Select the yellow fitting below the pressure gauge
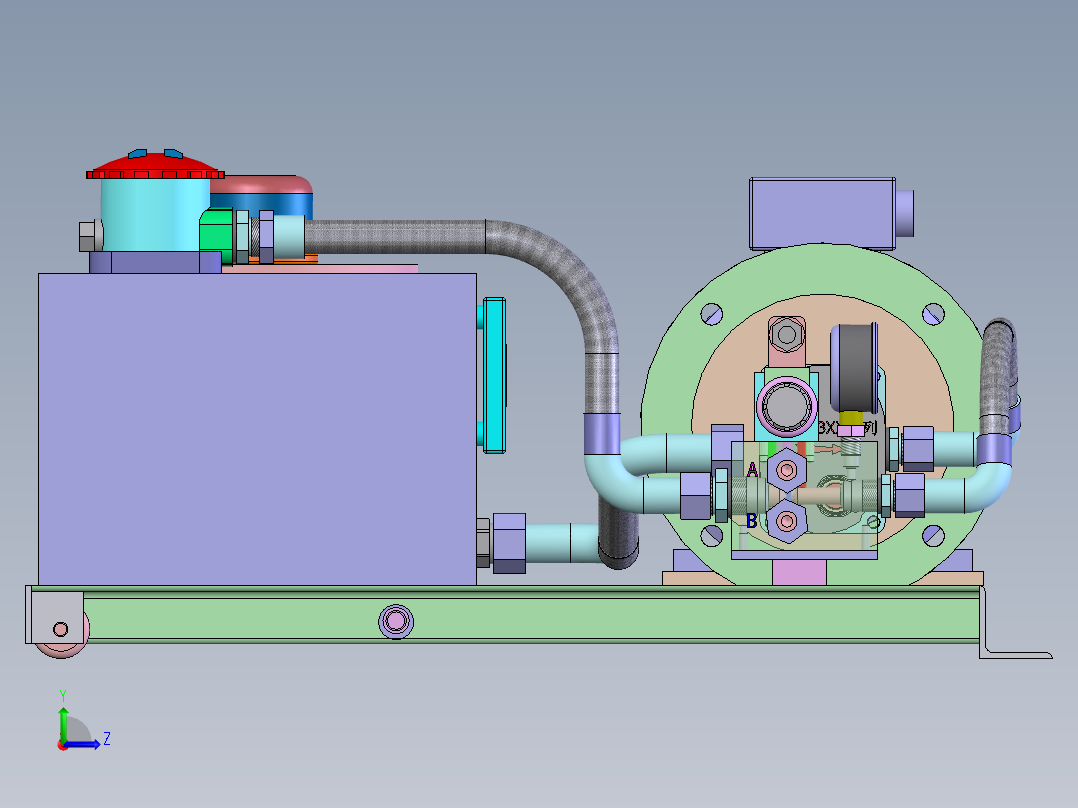Image resolution: width=1078 pixels, height=808 pixels. pyautogui.click(x=851, y=418)
